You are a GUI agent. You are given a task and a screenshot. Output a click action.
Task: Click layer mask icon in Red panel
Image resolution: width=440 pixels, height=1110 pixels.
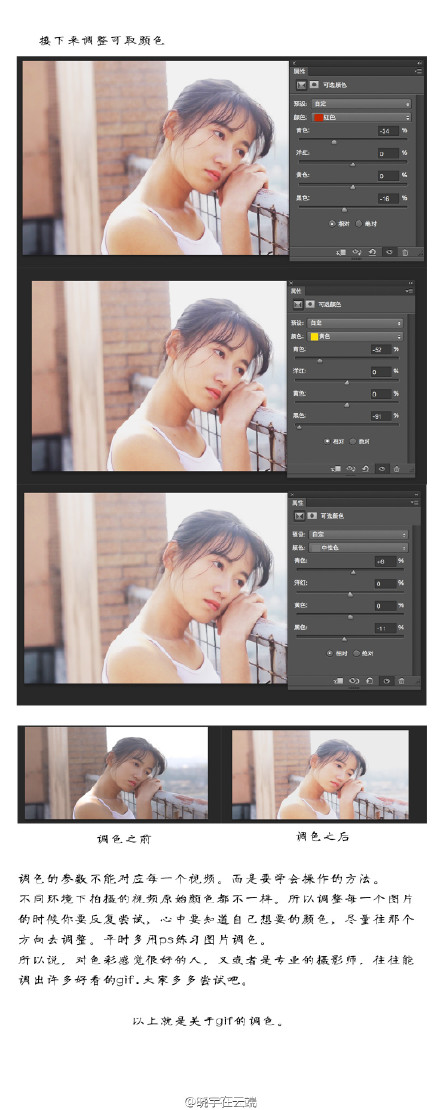314,85
